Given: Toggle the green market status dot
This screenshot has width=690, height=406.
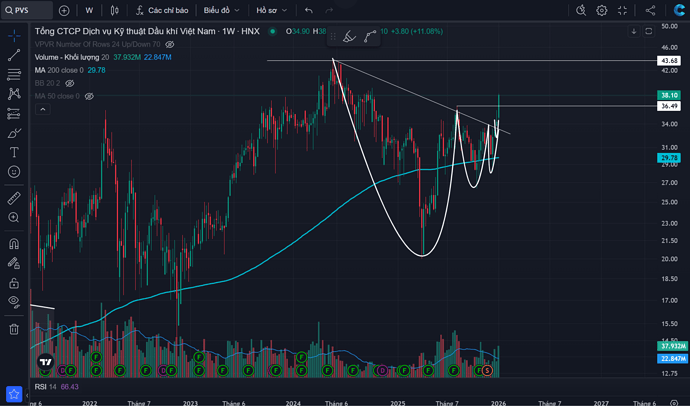Looking at the screenshot, I should coord(272,31).
